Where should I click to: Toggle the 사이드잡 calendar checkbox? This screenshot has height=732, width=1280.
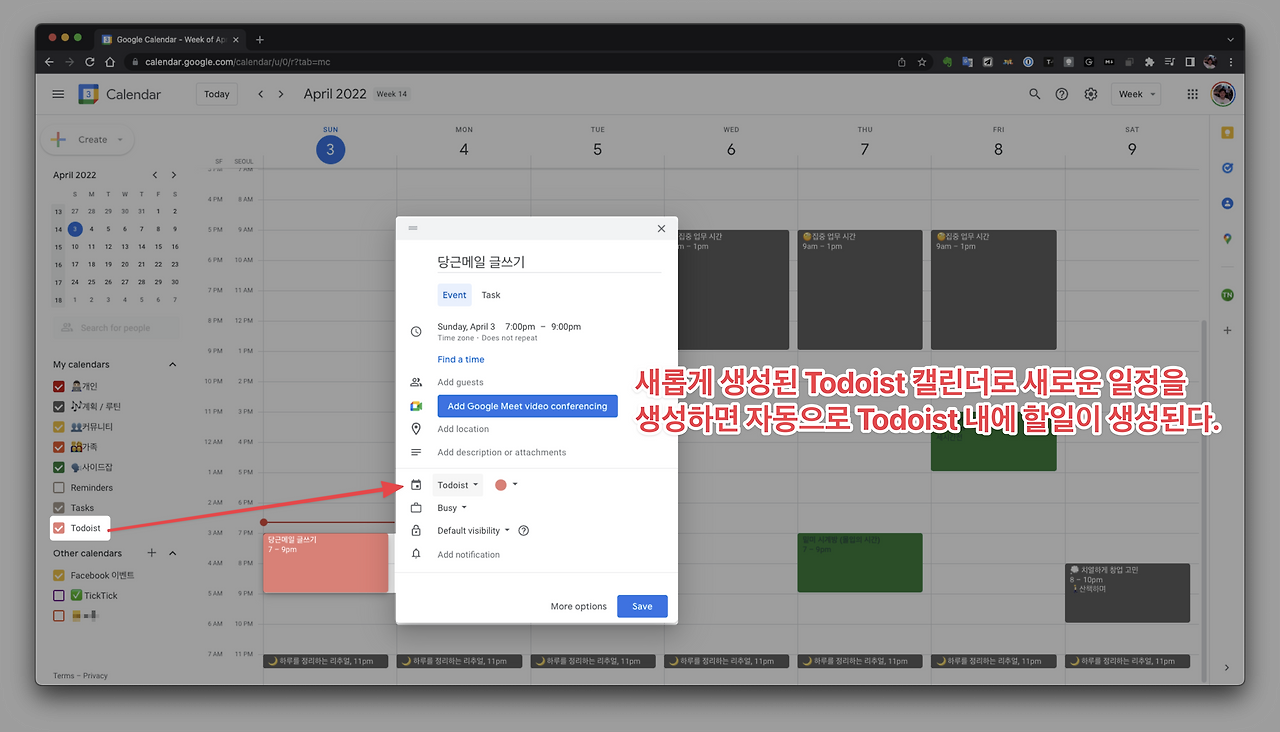[59, 467]
